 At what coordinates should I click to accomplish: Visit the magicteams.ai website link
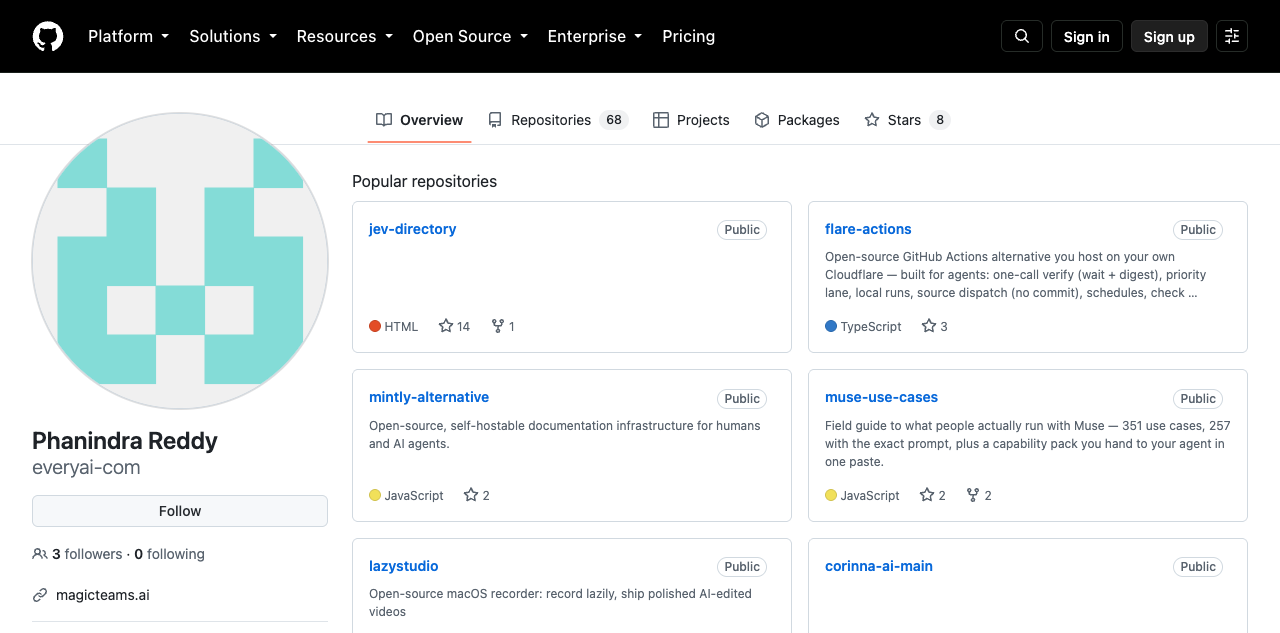pos(103,595)
